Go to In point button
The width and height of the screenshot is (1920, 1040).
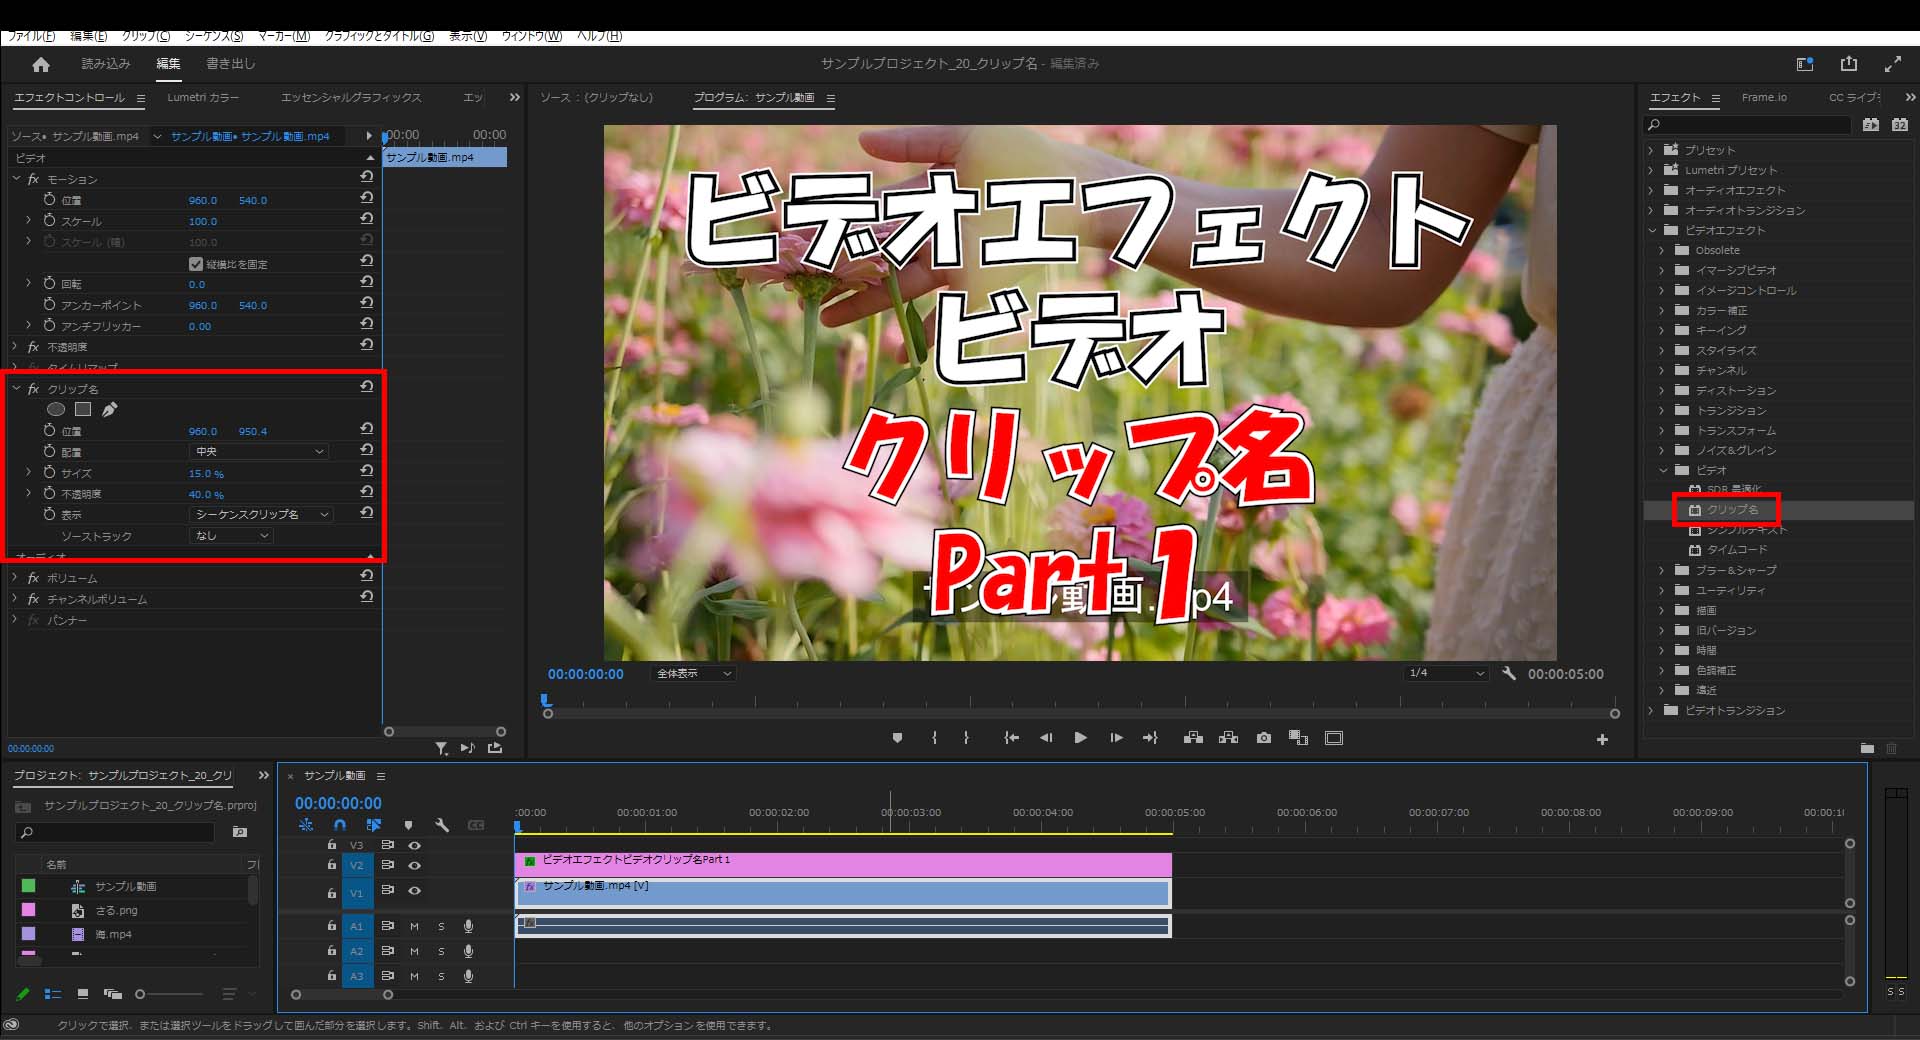(1012, 738)
